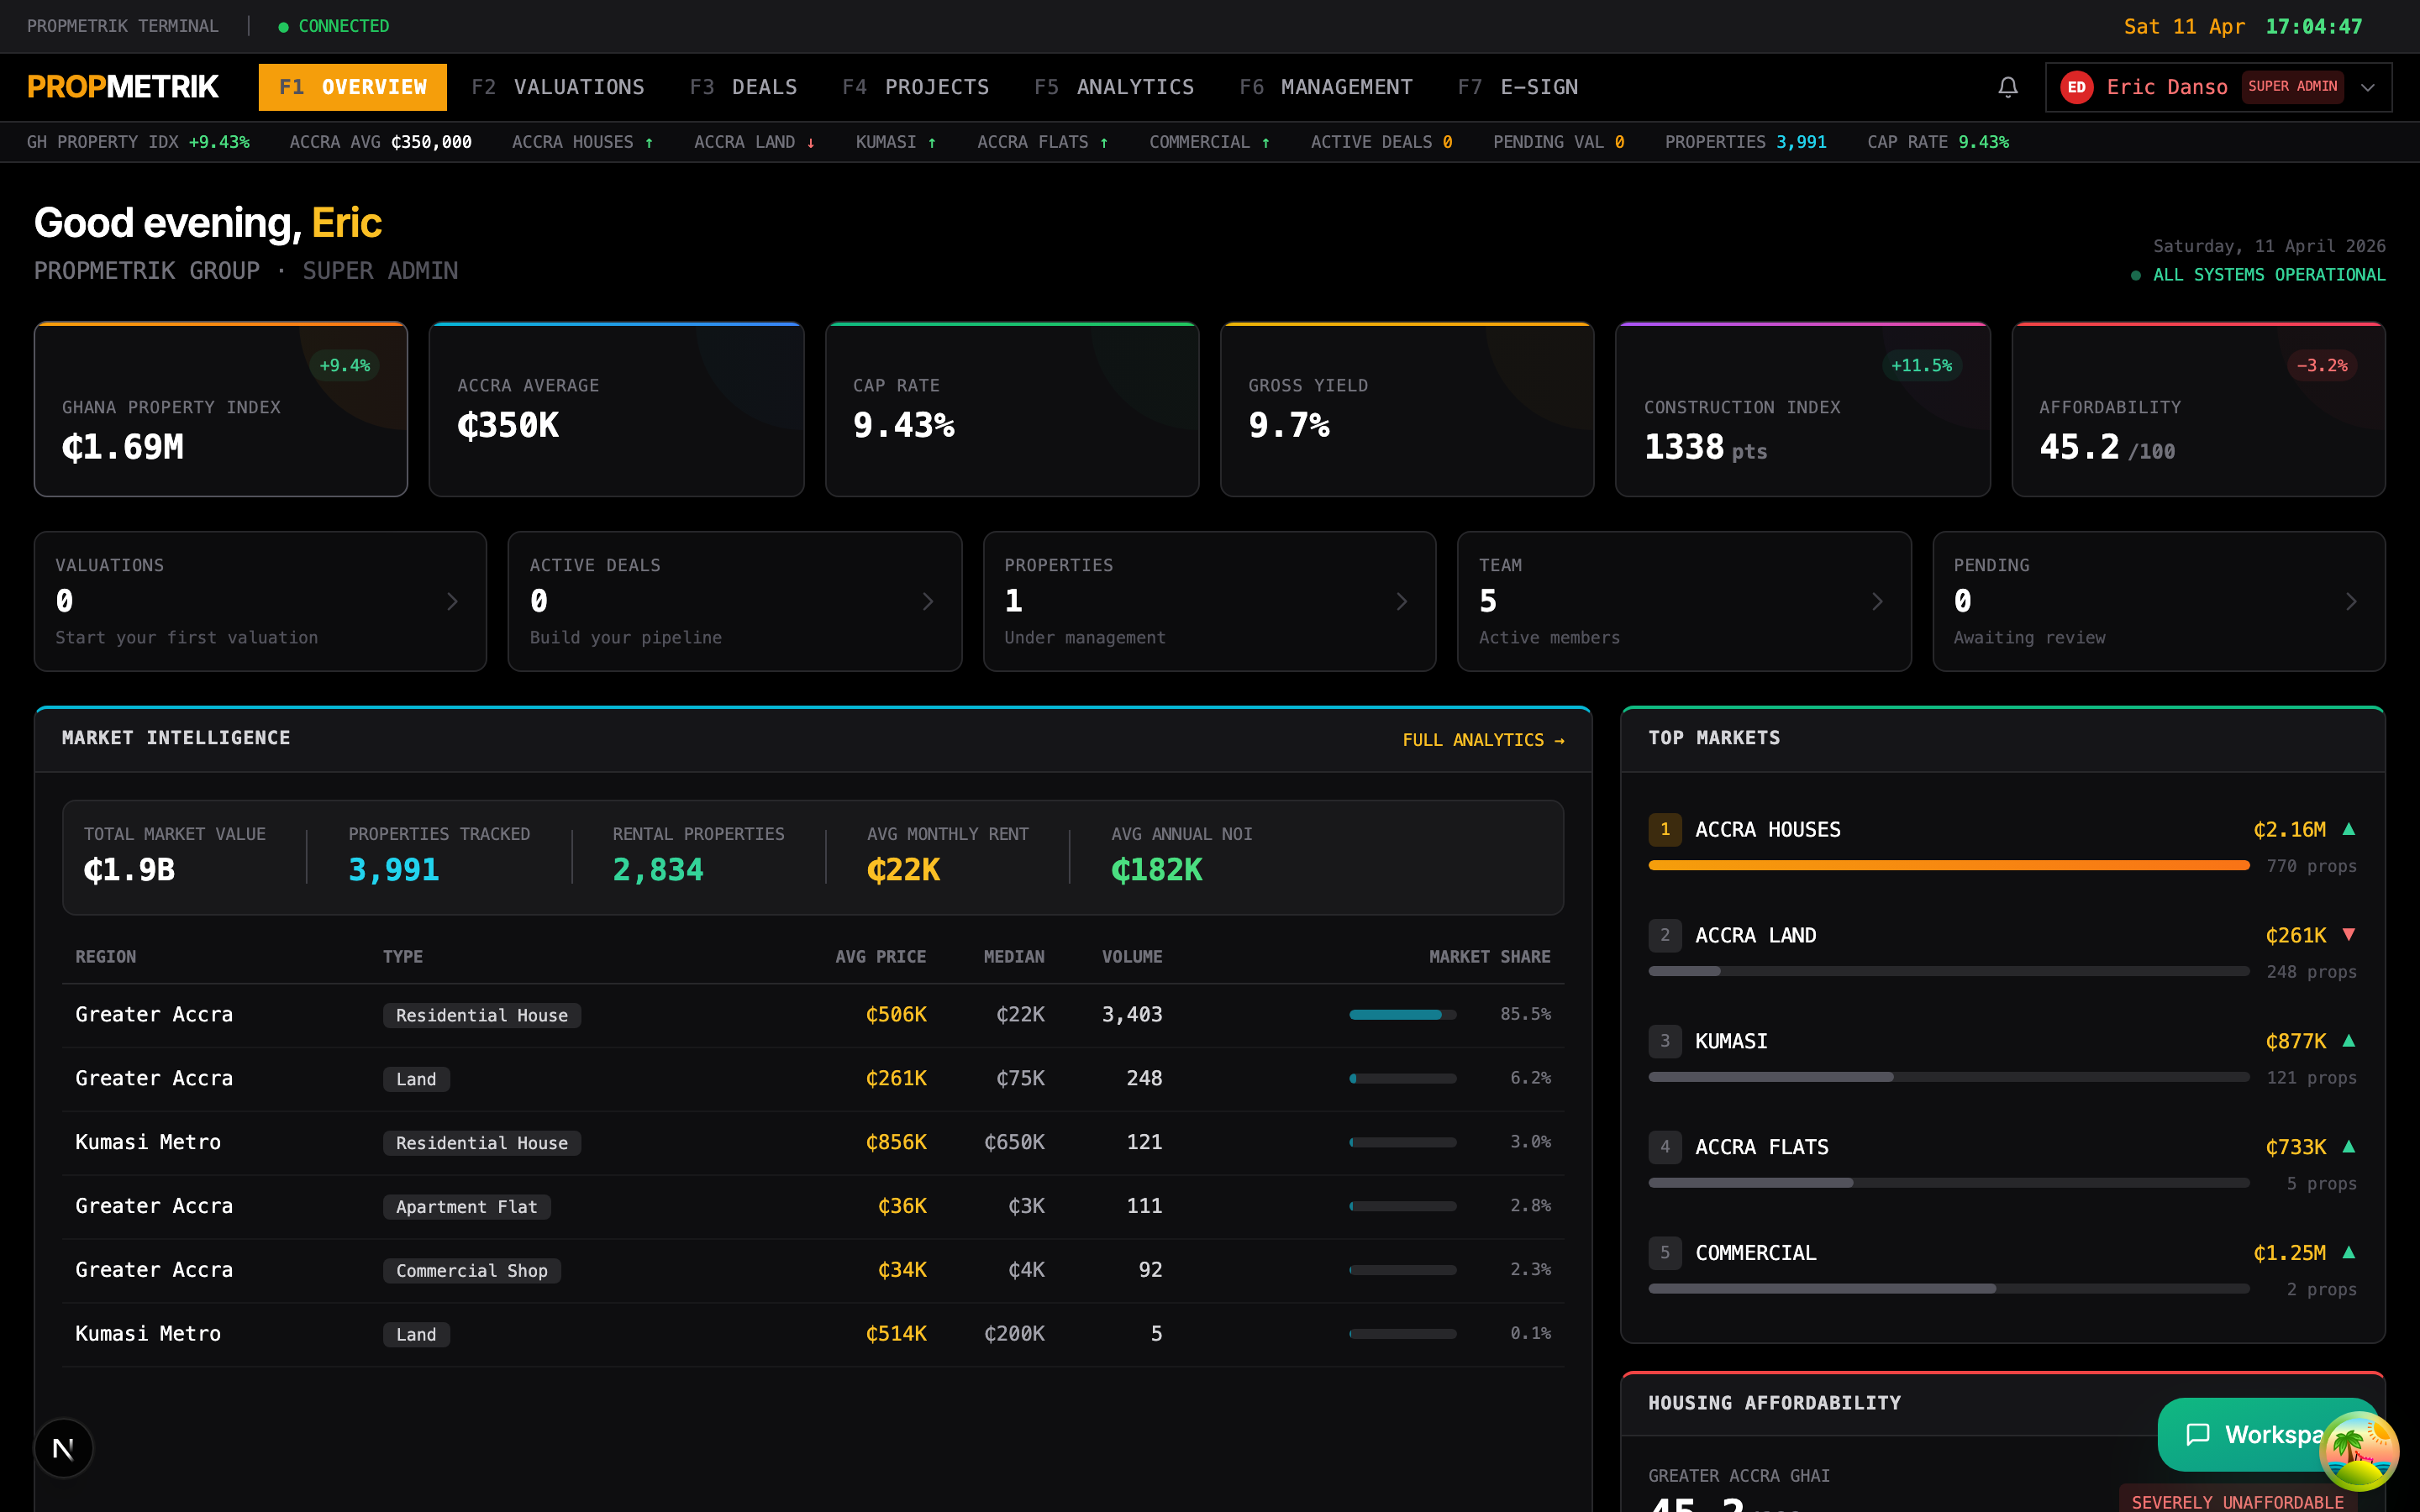Open the Workspace chat button
The width and height of the screenshot is (2420, 1512).
[x=2250, y=1434]
